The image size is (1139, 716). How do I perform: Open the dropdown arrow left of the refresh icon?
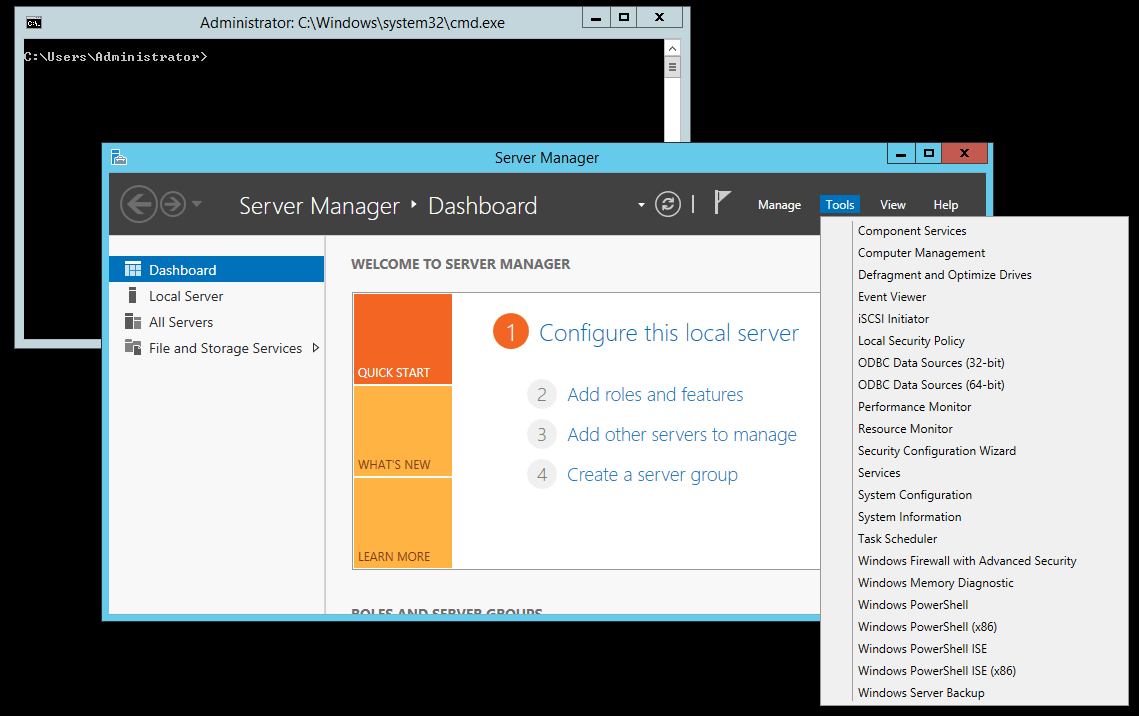click(x=641, y=205)
